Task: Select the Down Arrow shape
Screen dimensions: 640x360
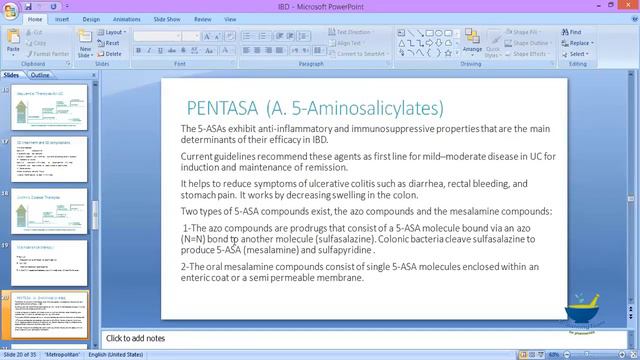Action: 439,43
